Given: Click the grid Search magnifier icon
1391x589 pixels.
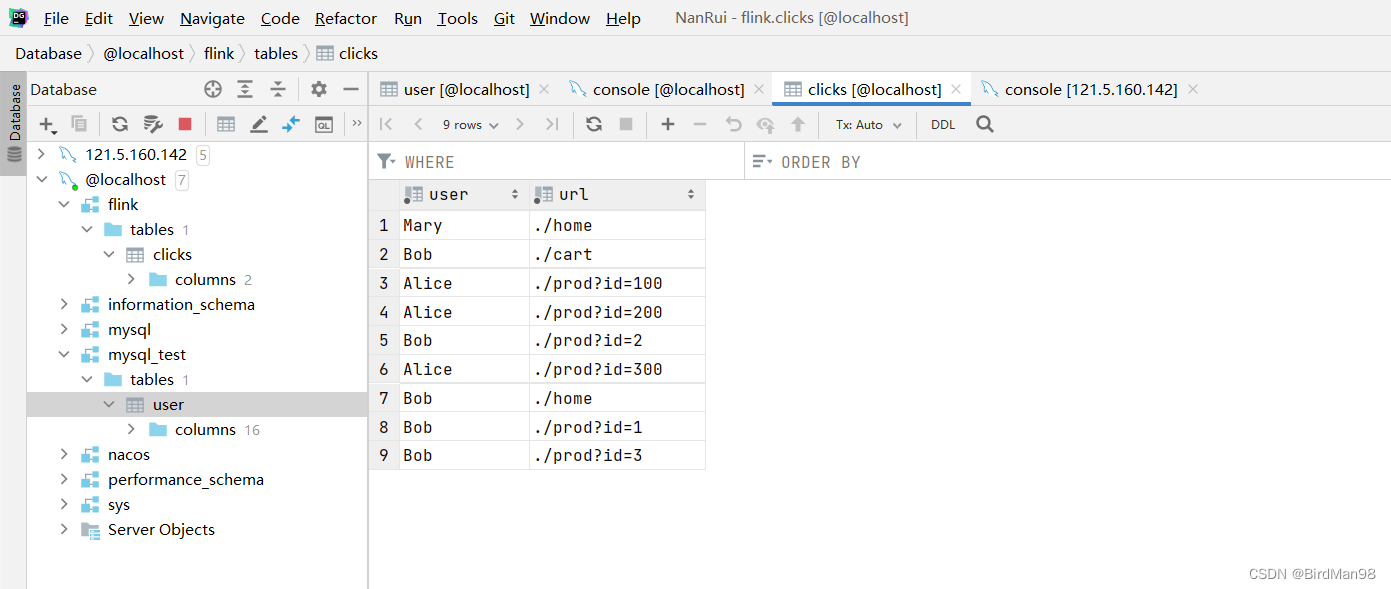Looking at the screenshot, I should pos(985,124).
